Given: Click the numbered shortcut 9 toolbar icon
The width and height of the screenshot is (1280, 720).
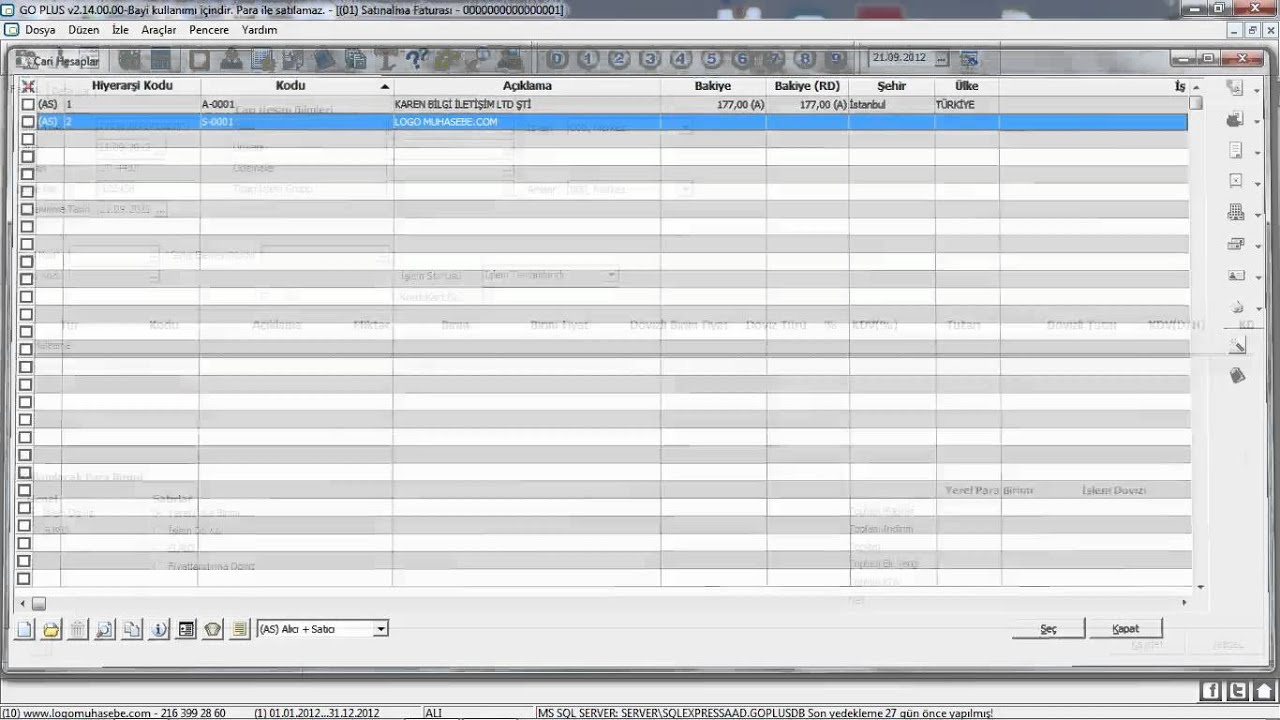Looking at the screenshot, I should point(836,58).
